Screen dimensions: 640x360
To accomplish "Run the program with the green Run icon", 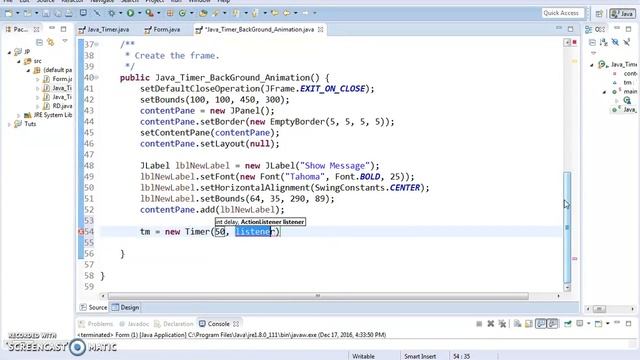I will pyautogui.click(x=130, y=13).
